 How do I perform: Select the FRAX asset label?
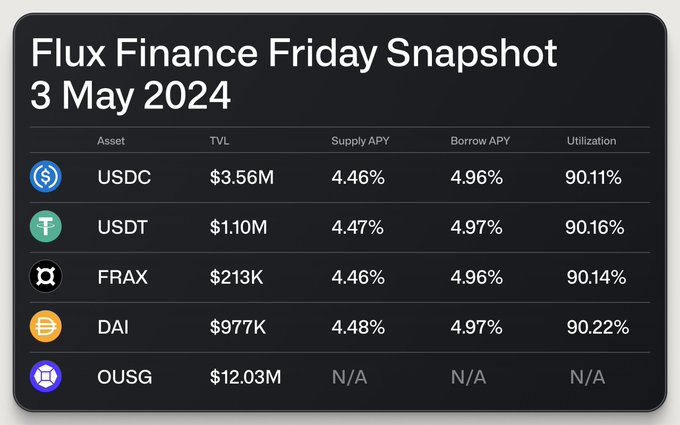(123, 278)
